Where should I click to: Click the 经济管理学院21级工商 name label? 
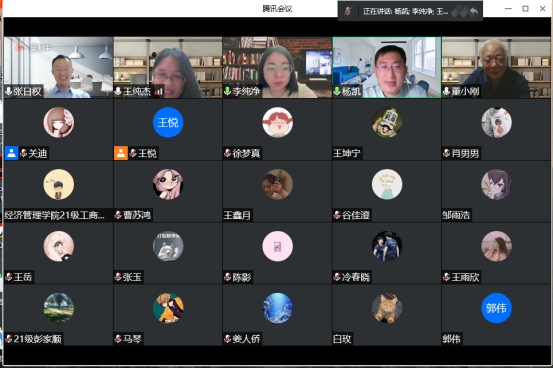pos(55,215)
